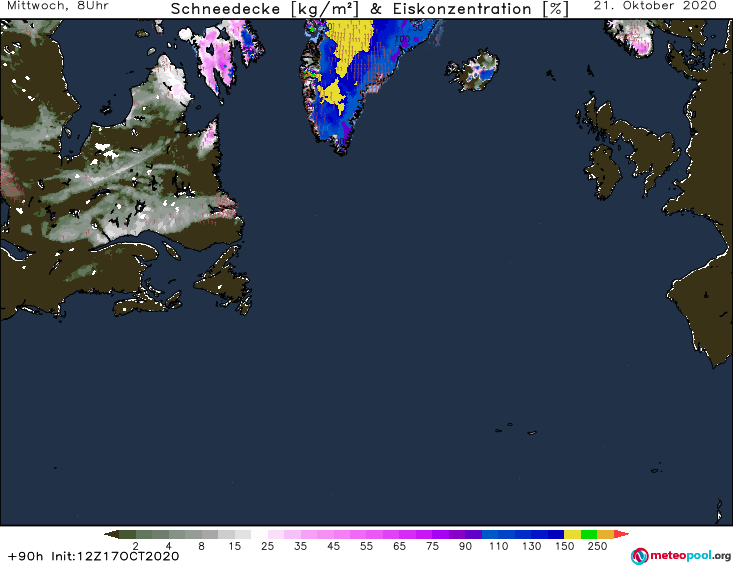
Task: Click the legend value '90'
Action: 465,546
